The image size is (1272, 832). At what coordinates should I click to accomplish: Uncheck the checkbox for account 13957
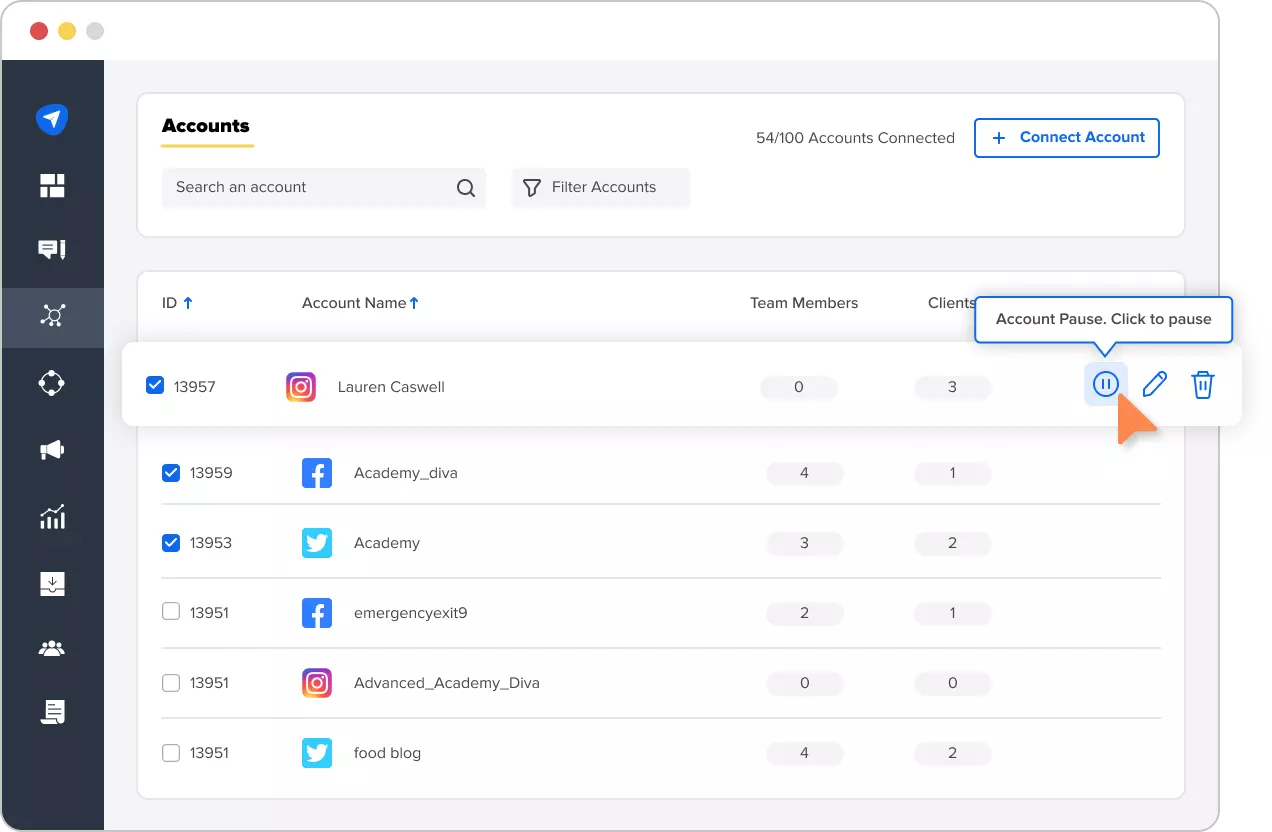pos(155,385)
